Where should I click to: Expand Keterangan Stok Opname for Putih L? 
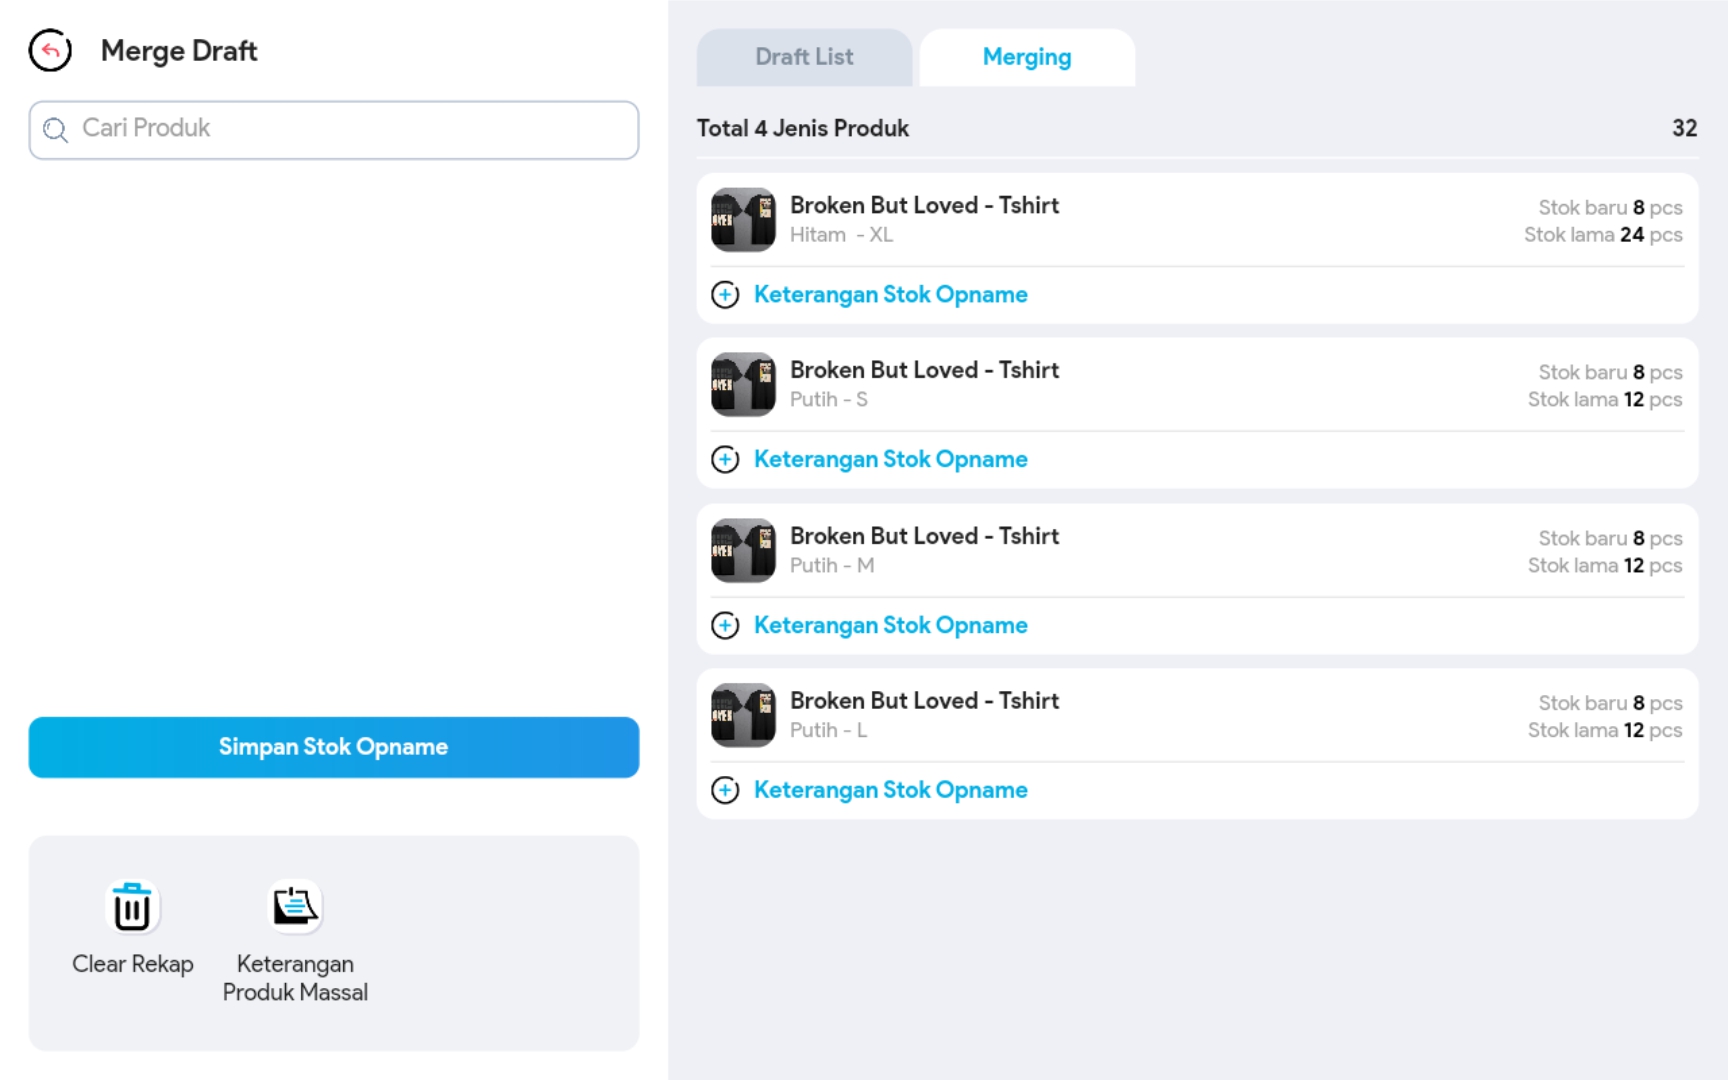click(890, 791)
